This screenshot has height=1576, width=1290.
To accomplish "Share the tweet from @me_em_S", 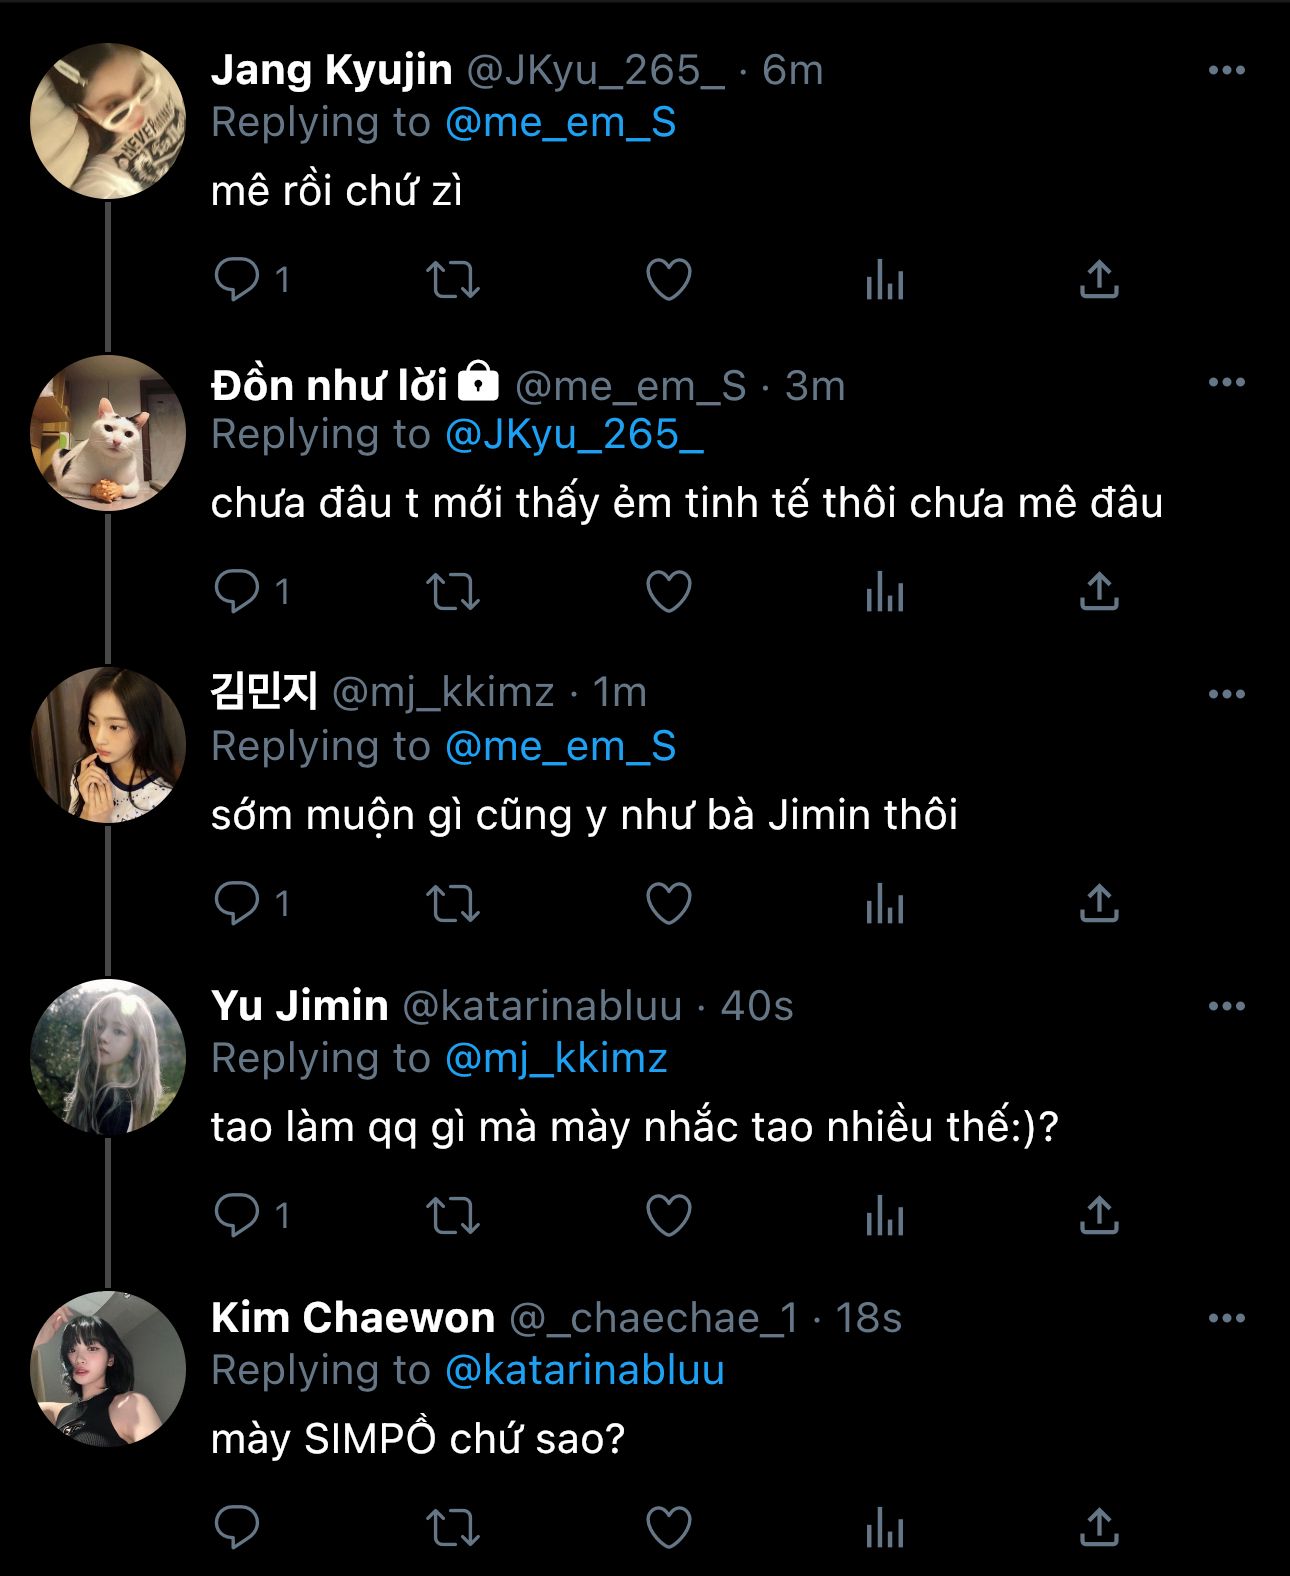I will click(1098, 592).
